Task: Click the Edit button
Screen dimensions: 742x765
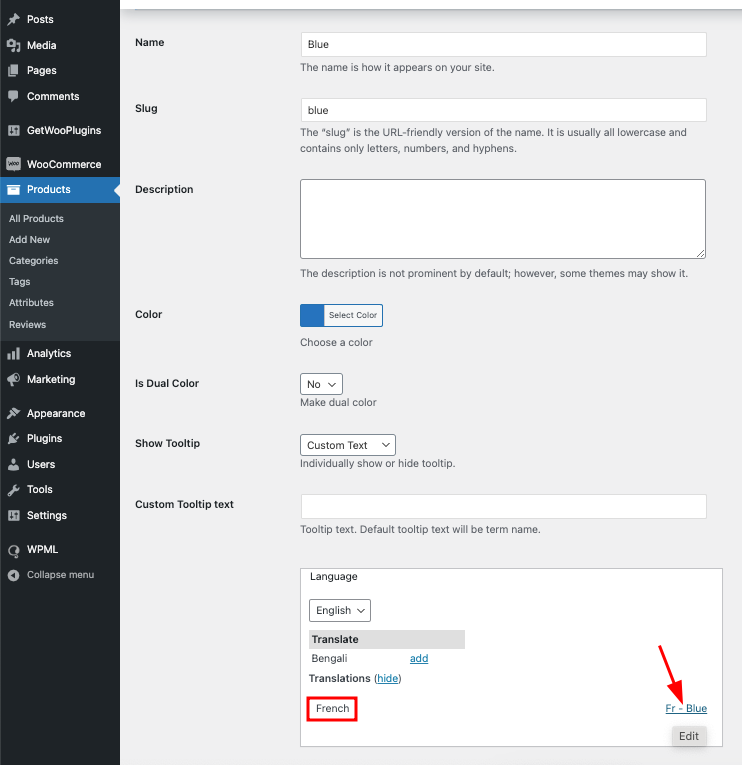Action: pyautogui.click(x=689, y=736)
